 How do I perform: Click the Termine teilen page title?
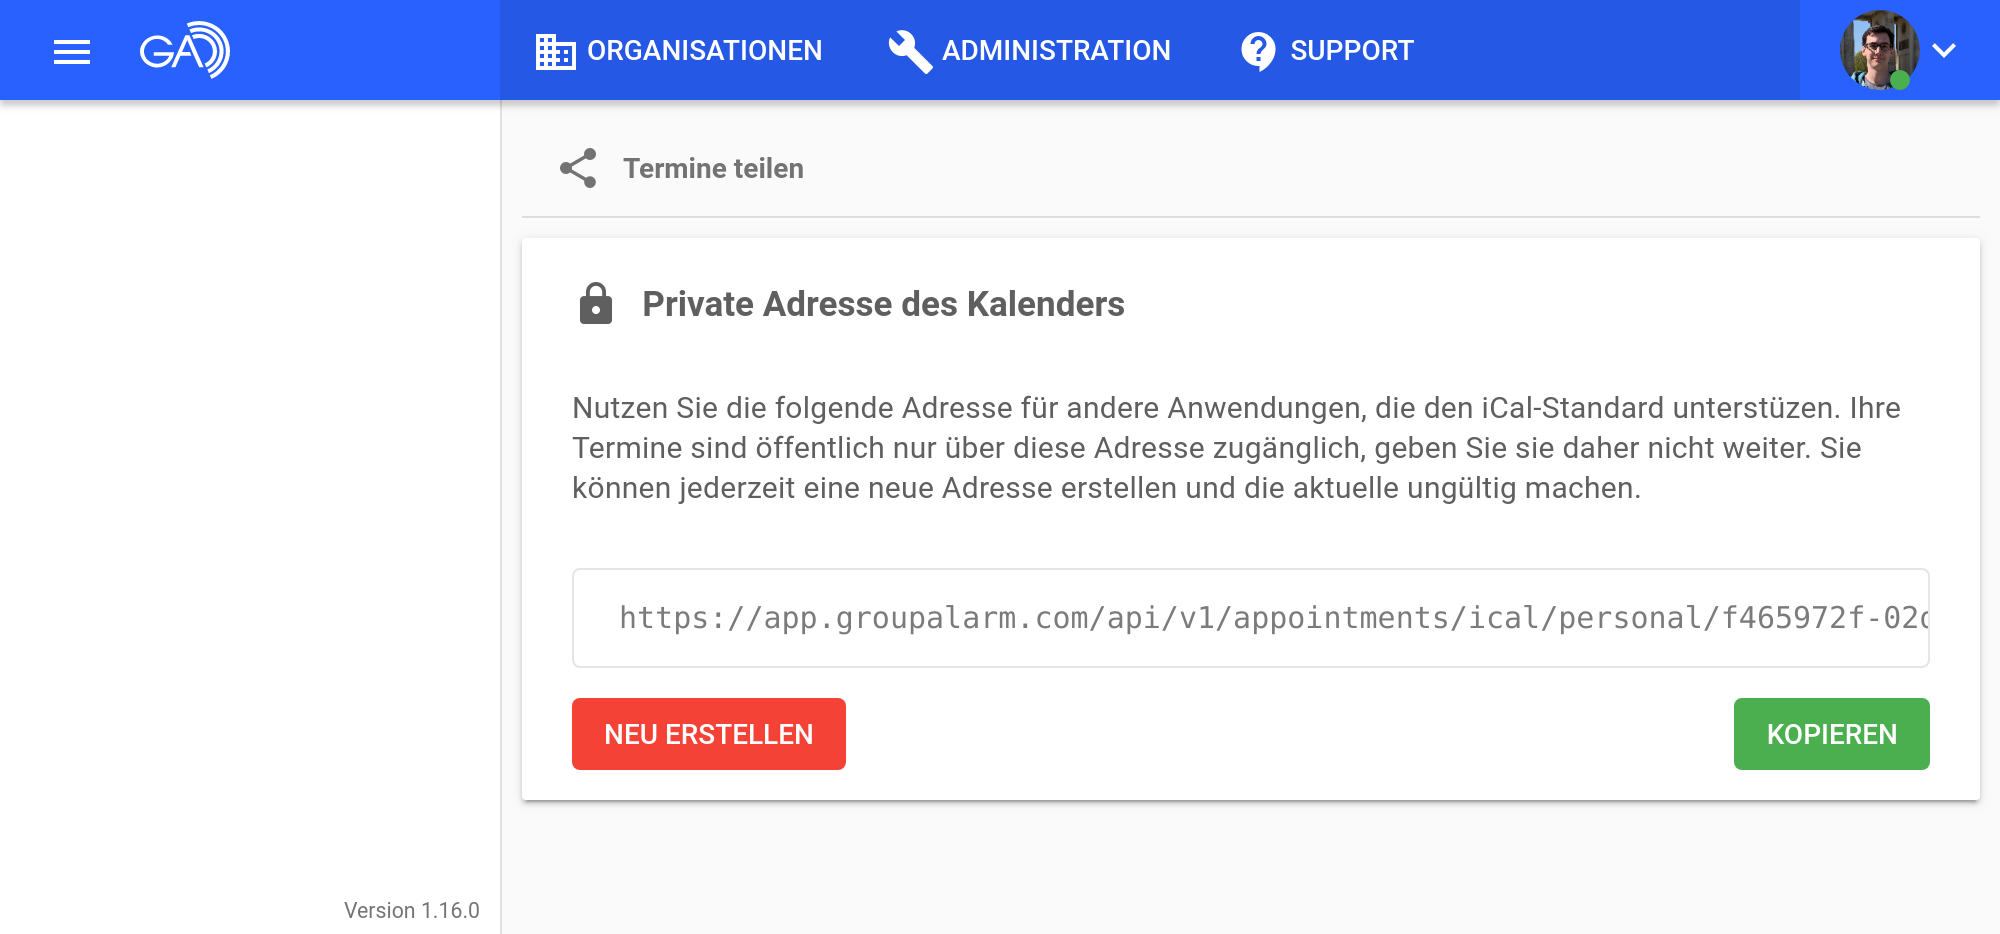point(713,168)
